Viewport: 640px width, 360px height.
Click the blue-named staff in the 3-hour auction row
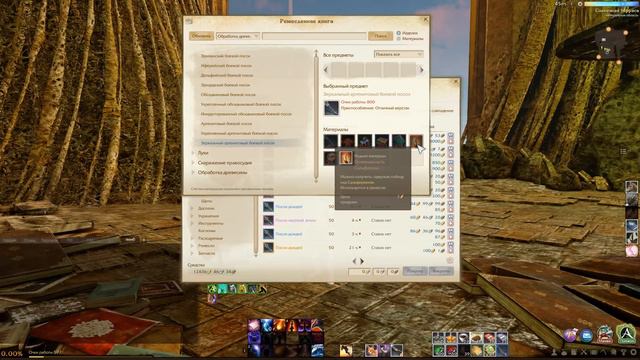(x=289, y=234)
